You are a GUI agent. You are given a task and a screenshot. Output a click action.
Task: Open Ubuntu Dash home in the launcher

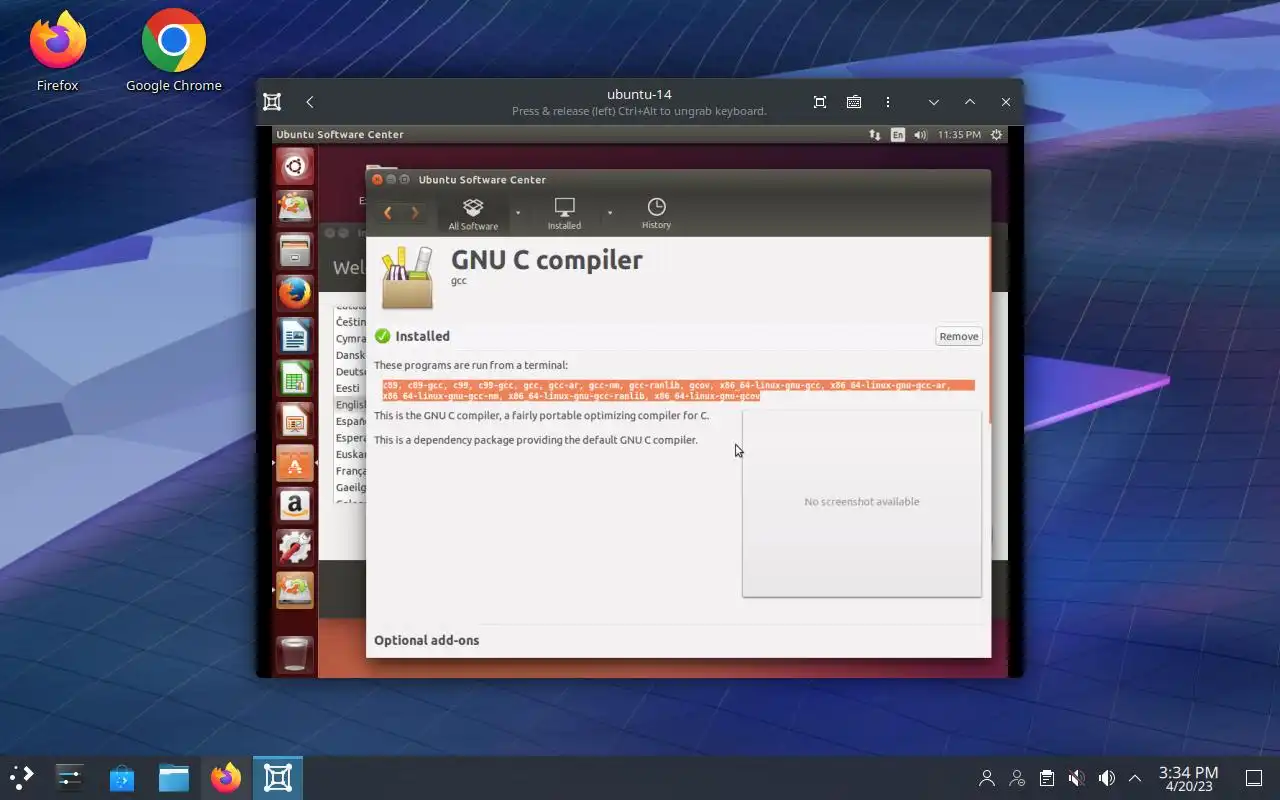tap(295, 166)
